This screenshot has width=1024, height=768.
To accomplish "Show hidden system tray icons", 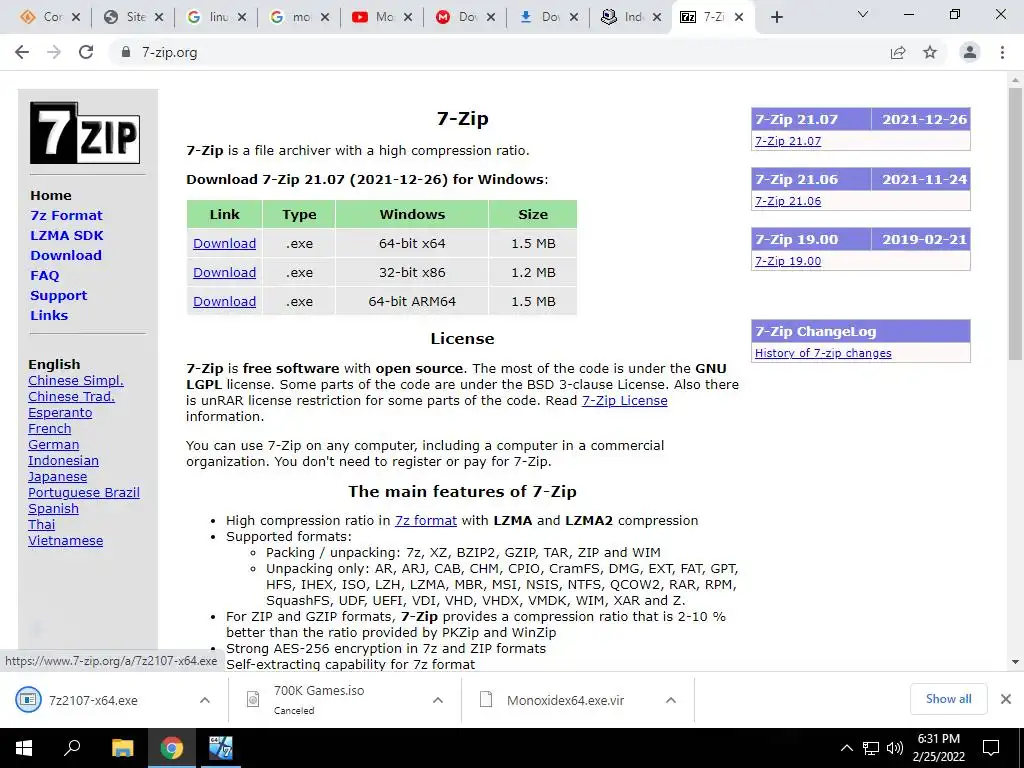I will click(x=846, y=748).
